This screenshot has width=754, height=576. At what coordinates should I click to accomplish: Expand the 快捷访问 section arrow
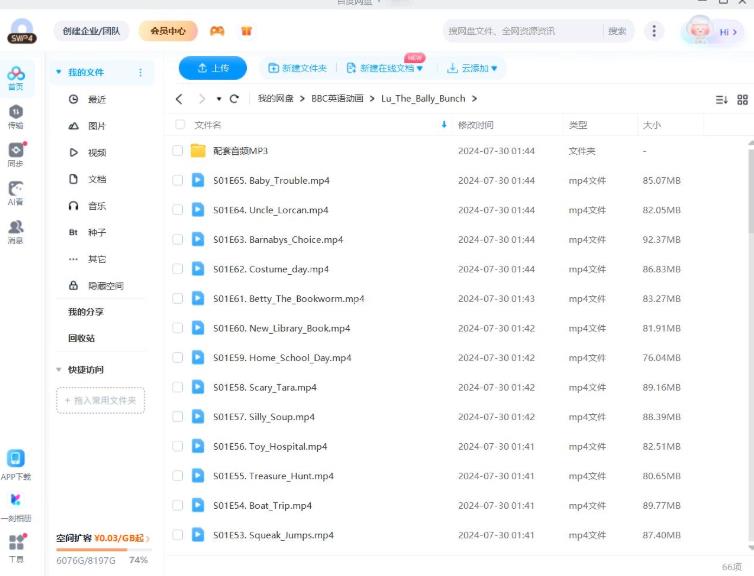coord(59,369)
